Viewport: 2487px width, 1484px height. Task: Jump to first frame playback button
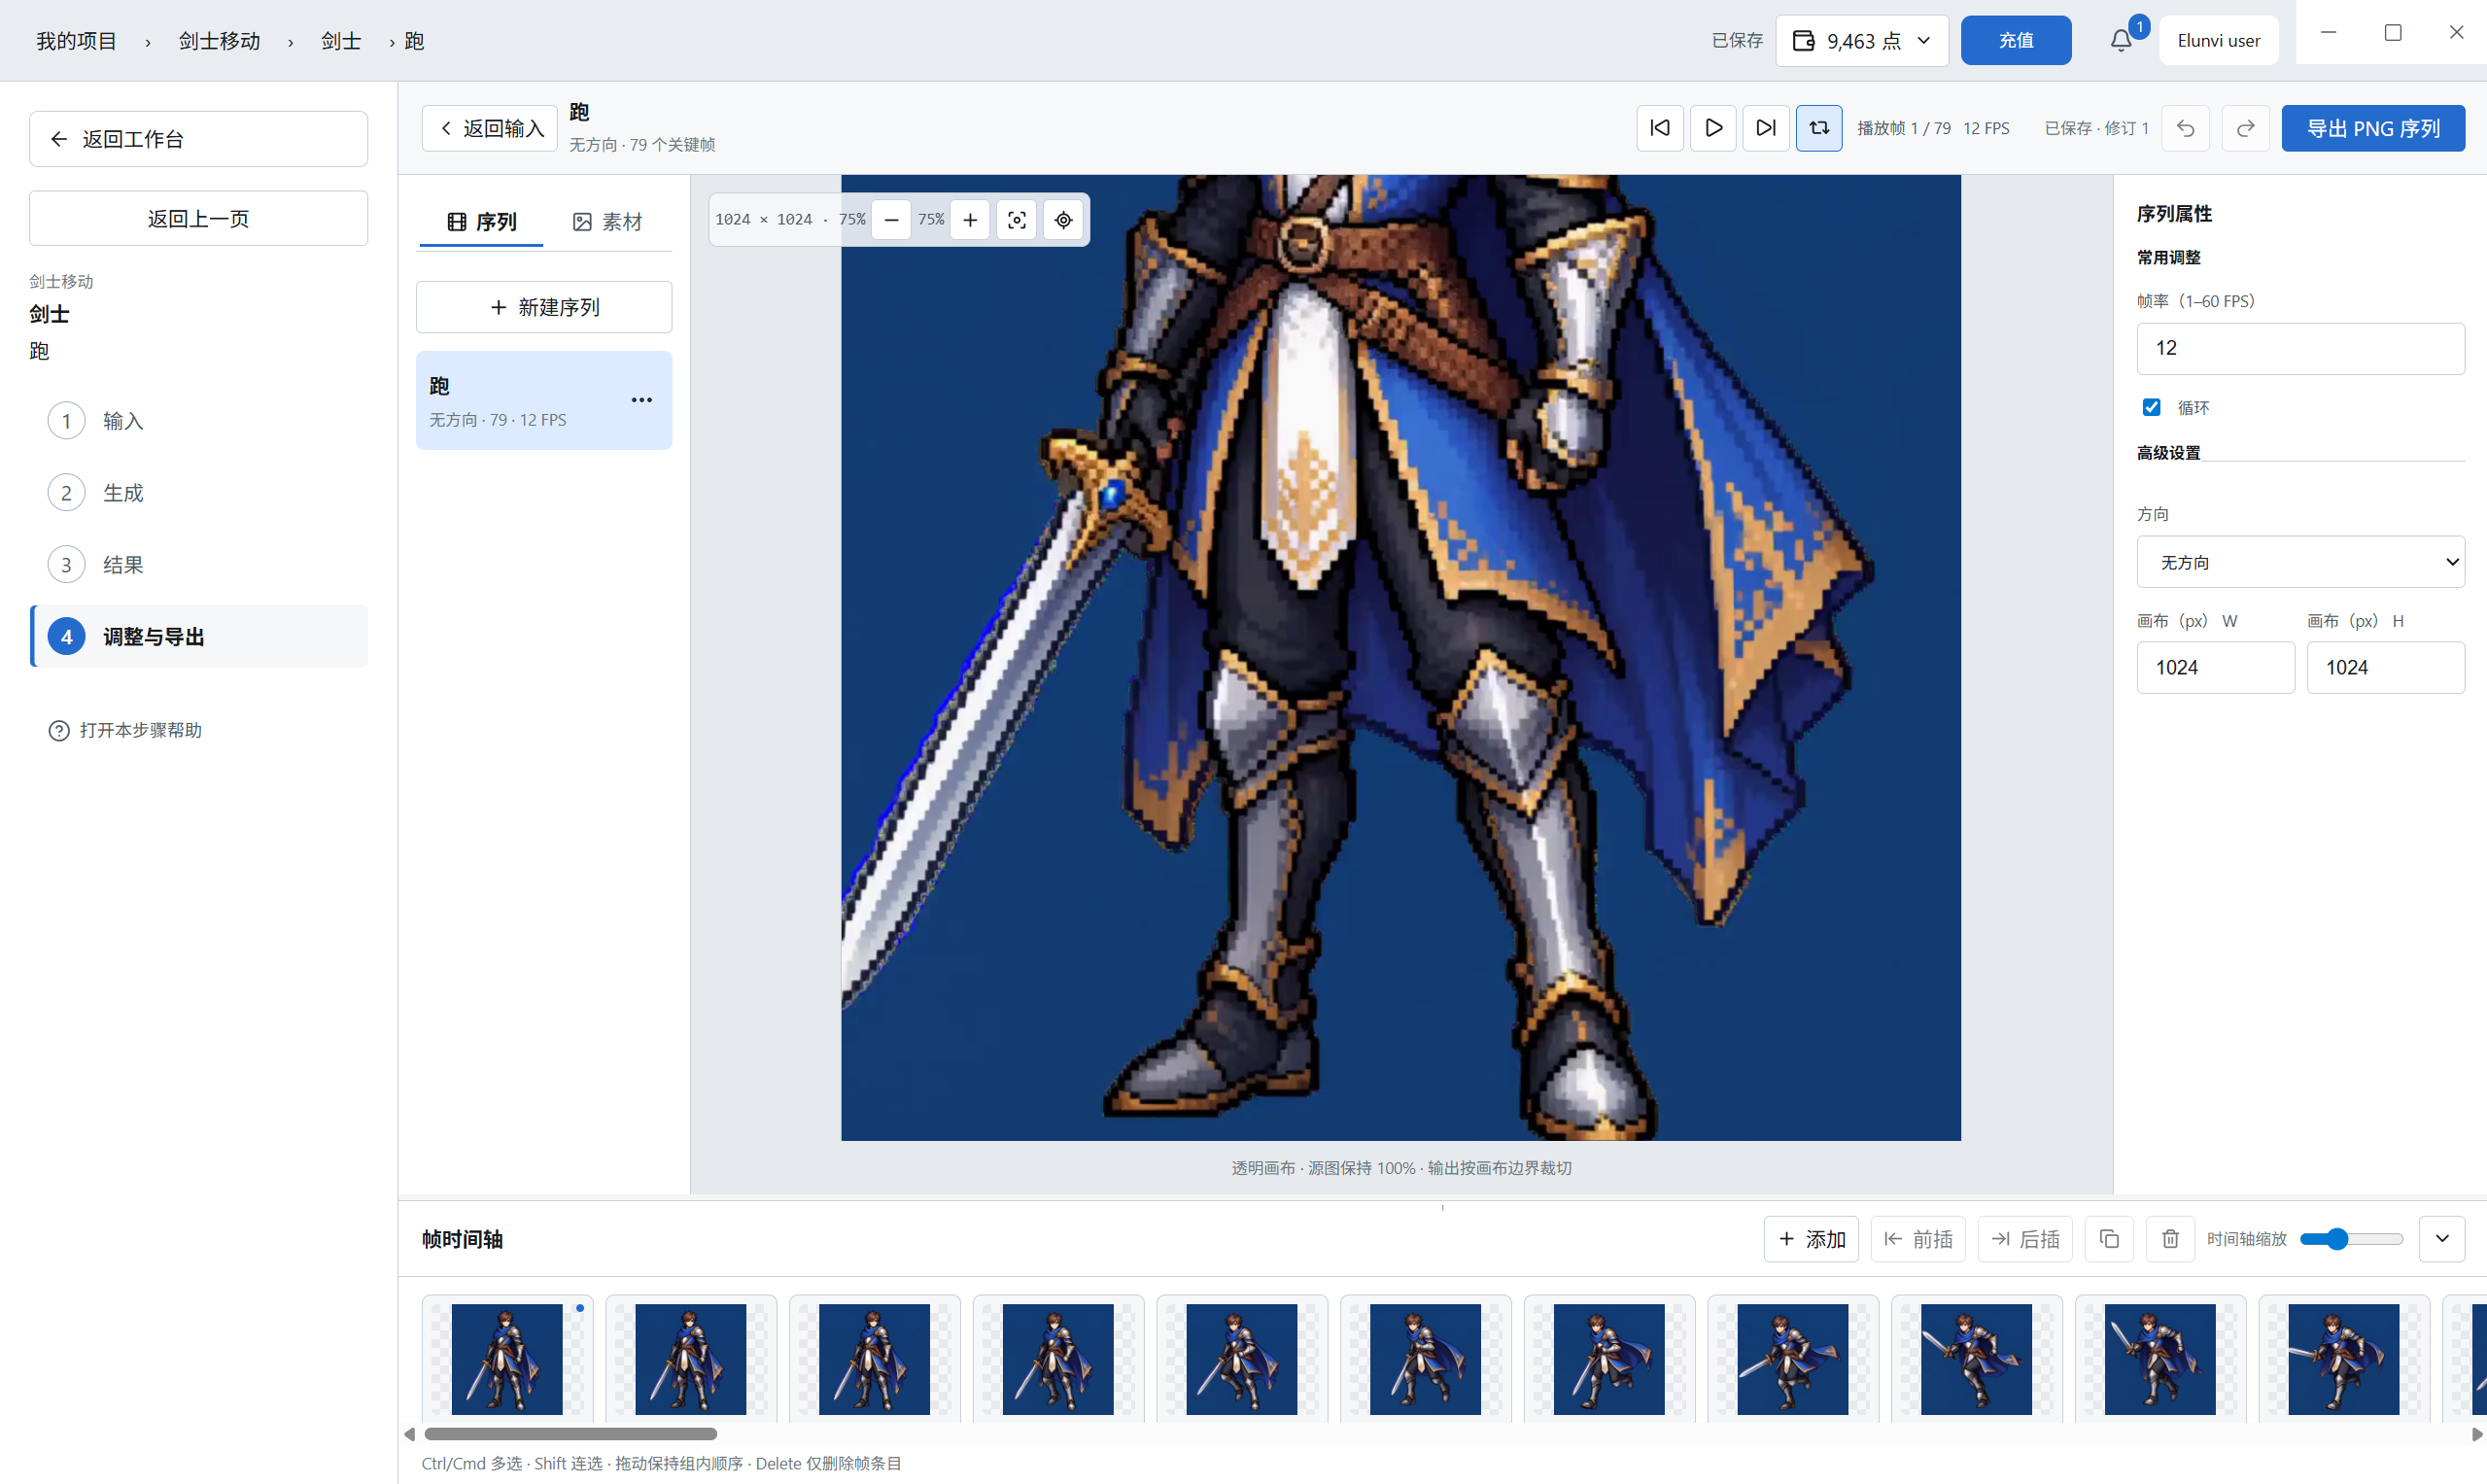pos(1660,128)
